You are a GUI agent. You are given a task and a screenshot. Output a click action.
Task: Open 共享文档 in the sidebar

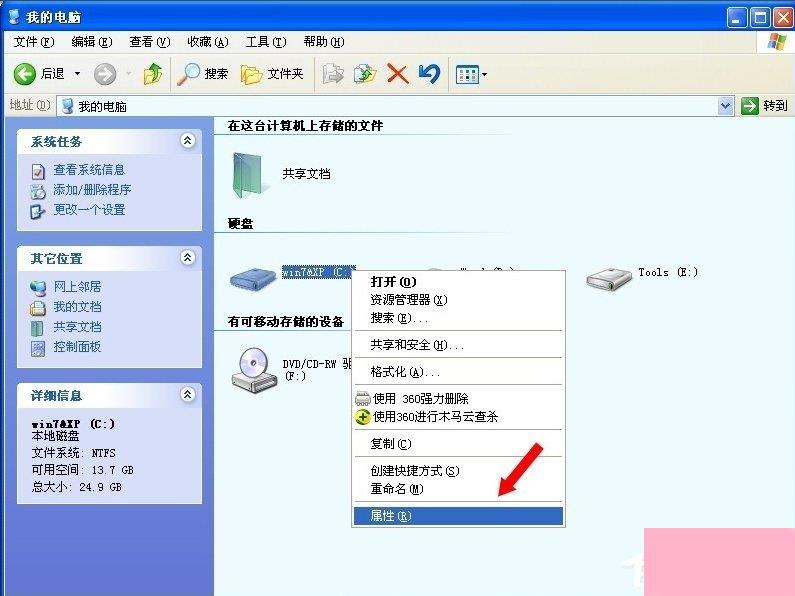[77, 327]
